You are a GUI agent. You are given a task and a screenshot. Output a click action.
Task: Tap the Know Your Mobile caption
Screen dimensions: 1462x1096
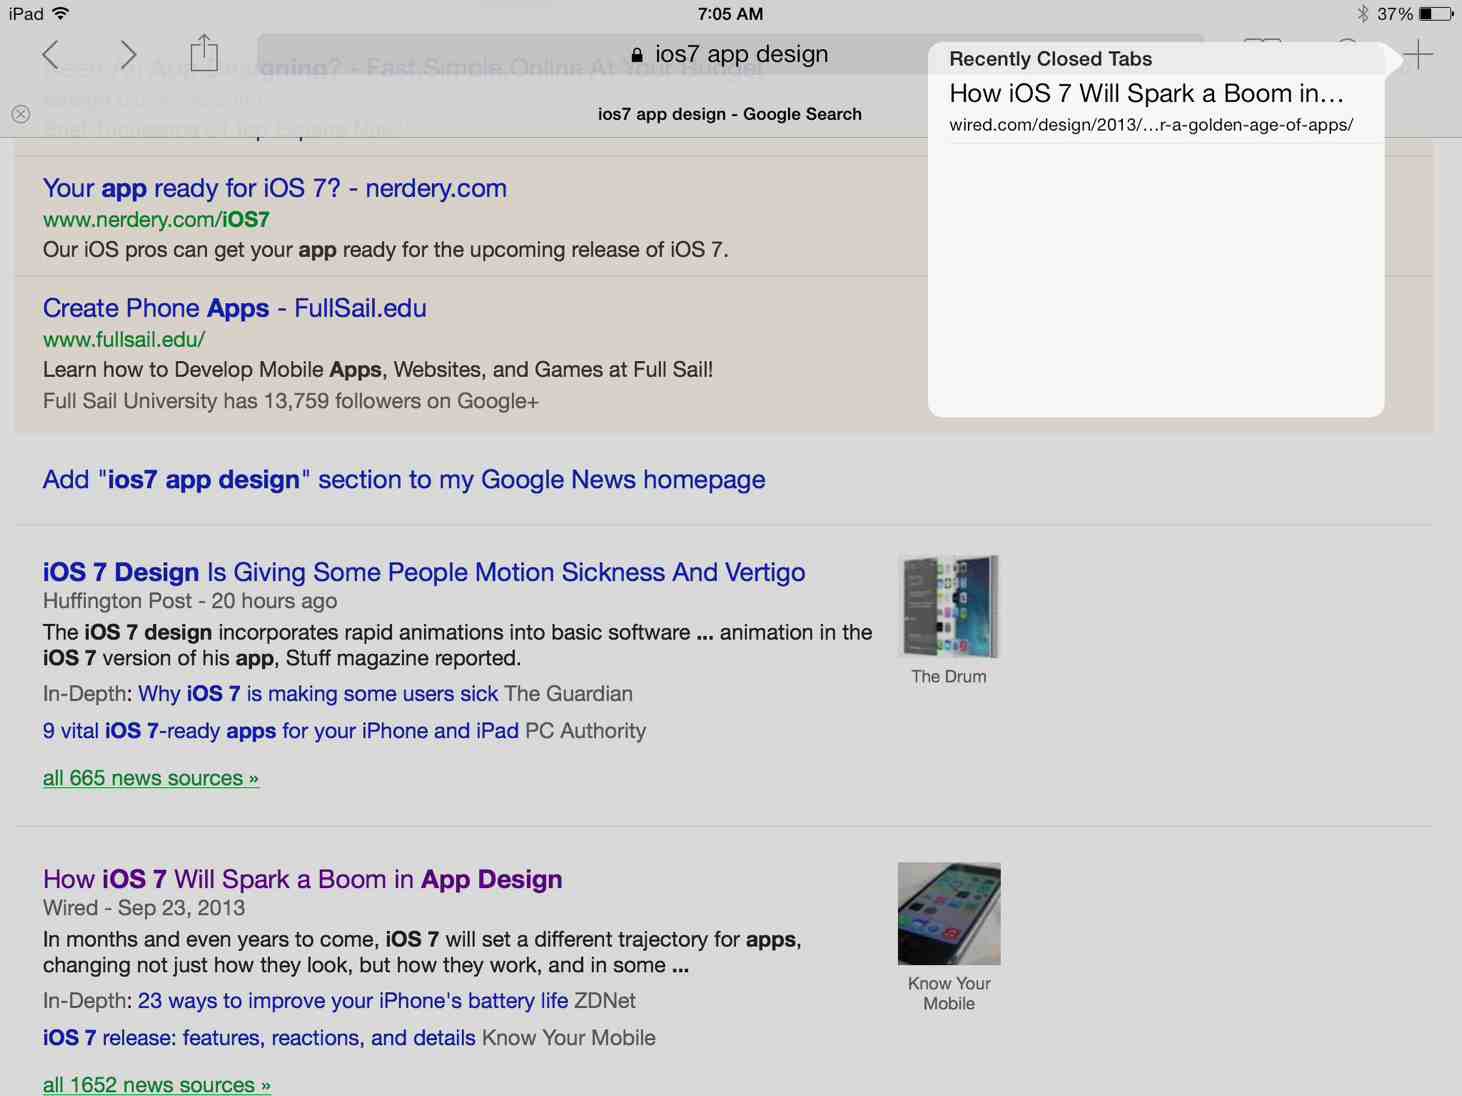(x=949, y=994)
